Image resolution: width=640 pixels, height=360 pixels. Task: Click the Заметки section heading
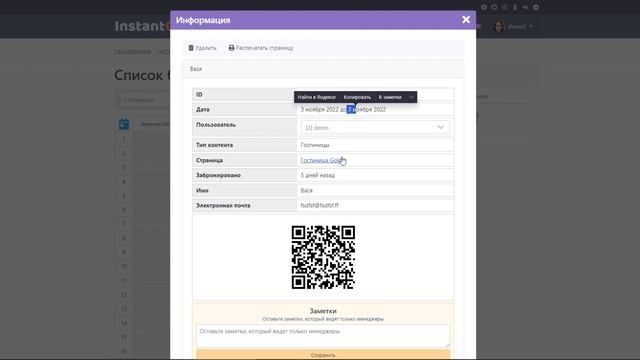click(323, 311)
